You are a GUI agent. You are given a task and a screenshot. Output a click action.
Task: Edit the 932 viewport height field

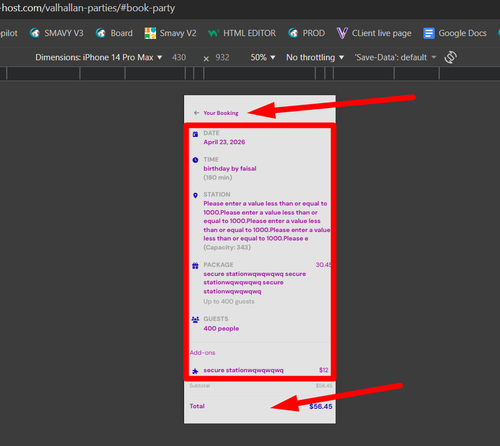click(x=222, y=57)
